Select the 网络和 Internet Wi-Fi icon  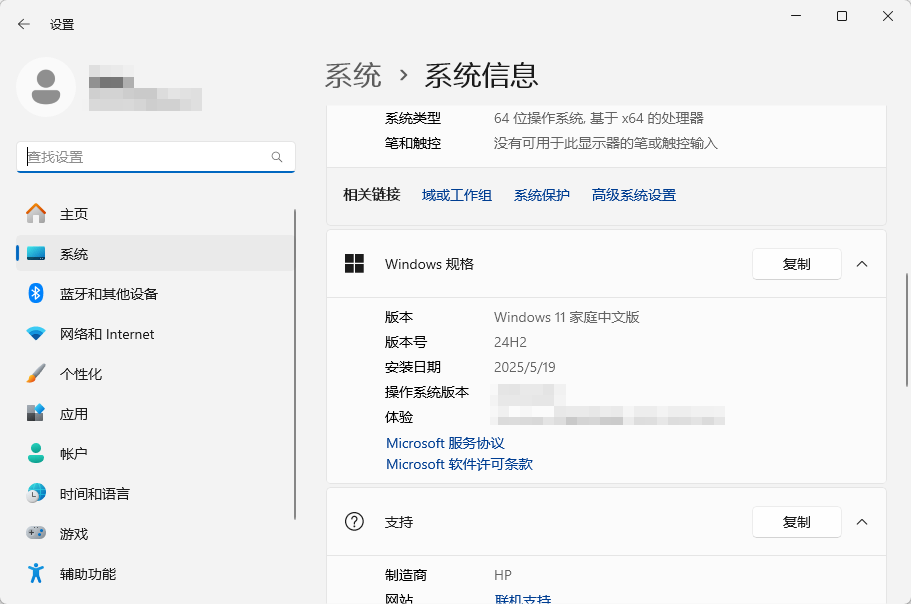[34, 333]
